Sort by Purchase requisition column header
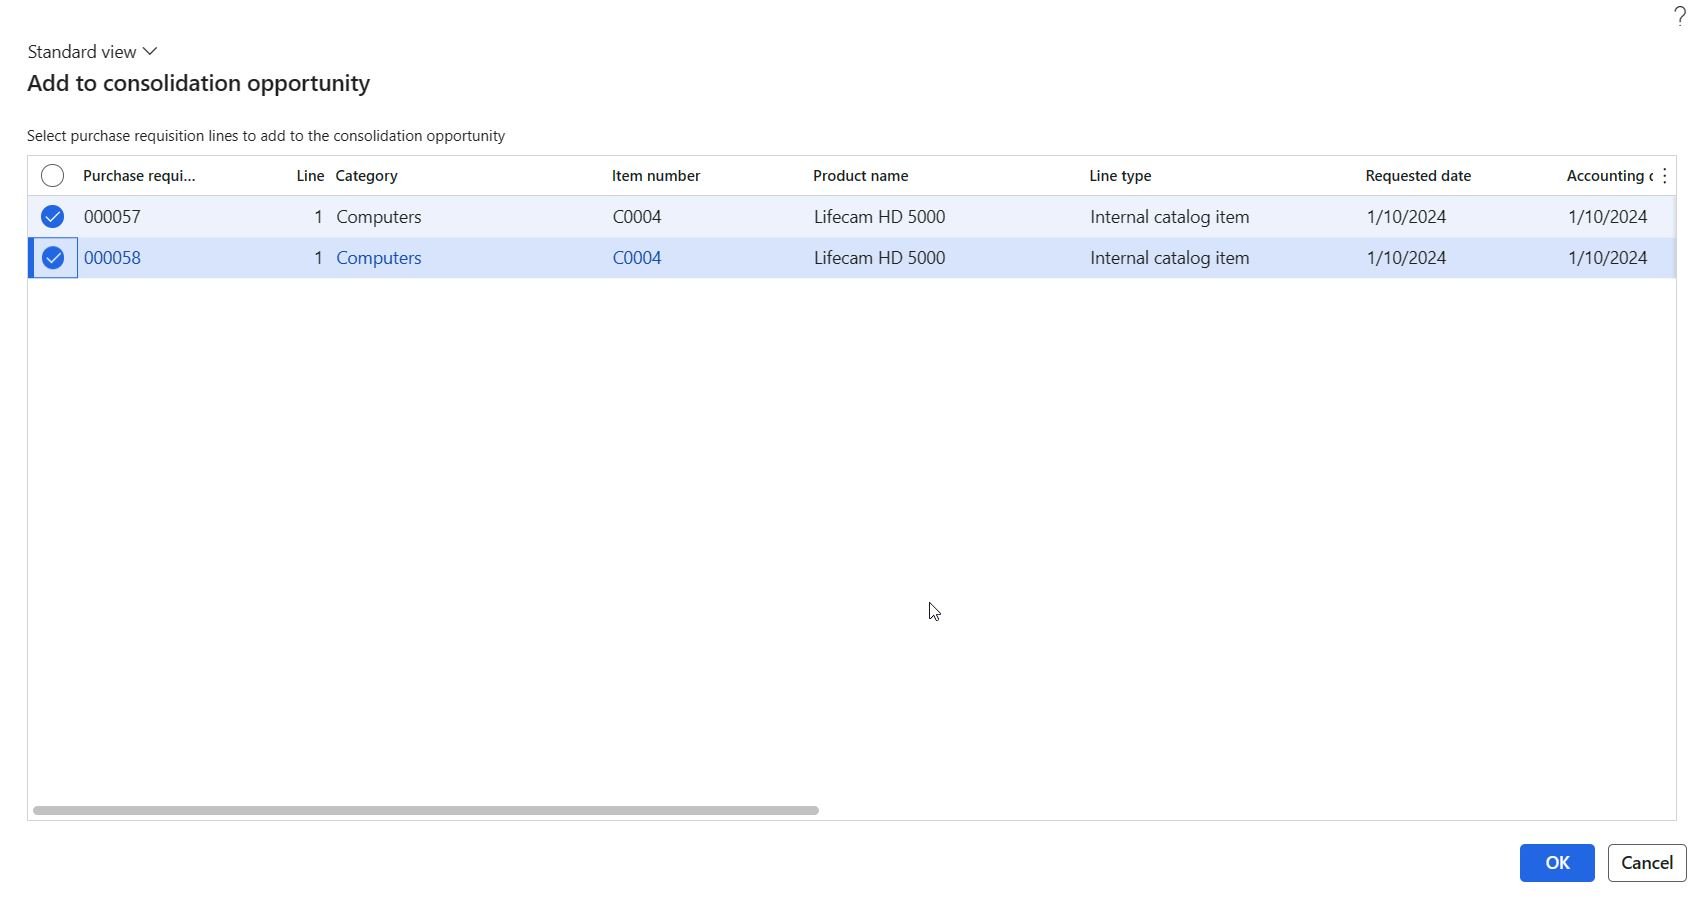This screenshot has height=899, width=1696. [139, 176]
